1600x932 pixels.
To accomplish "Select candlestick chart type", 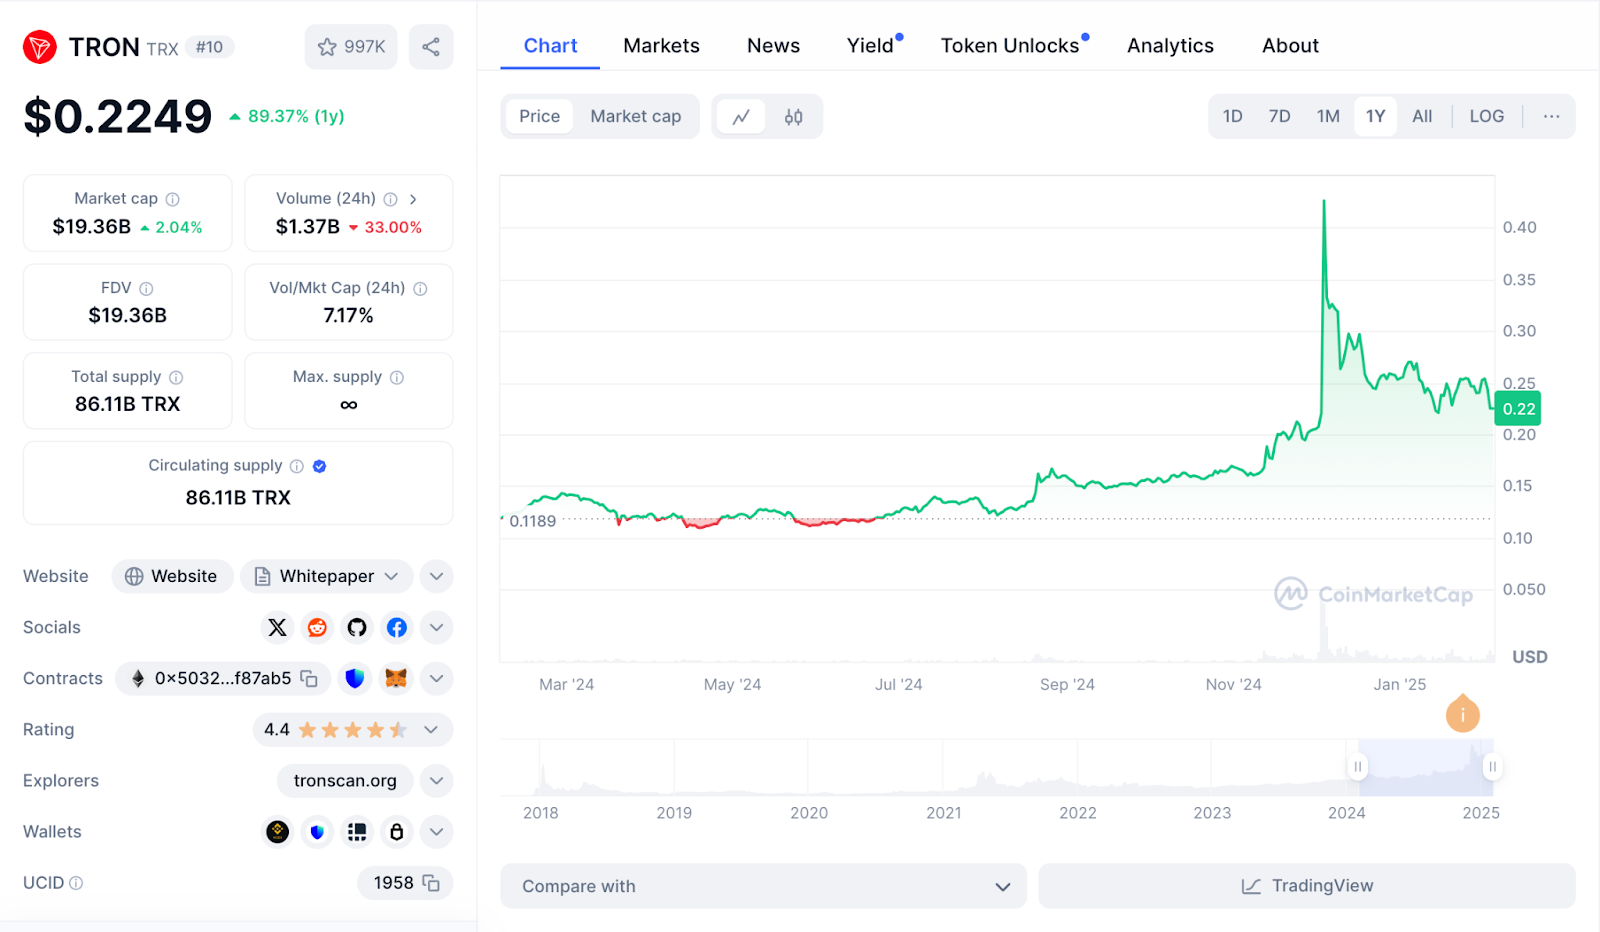I will 793,116.
